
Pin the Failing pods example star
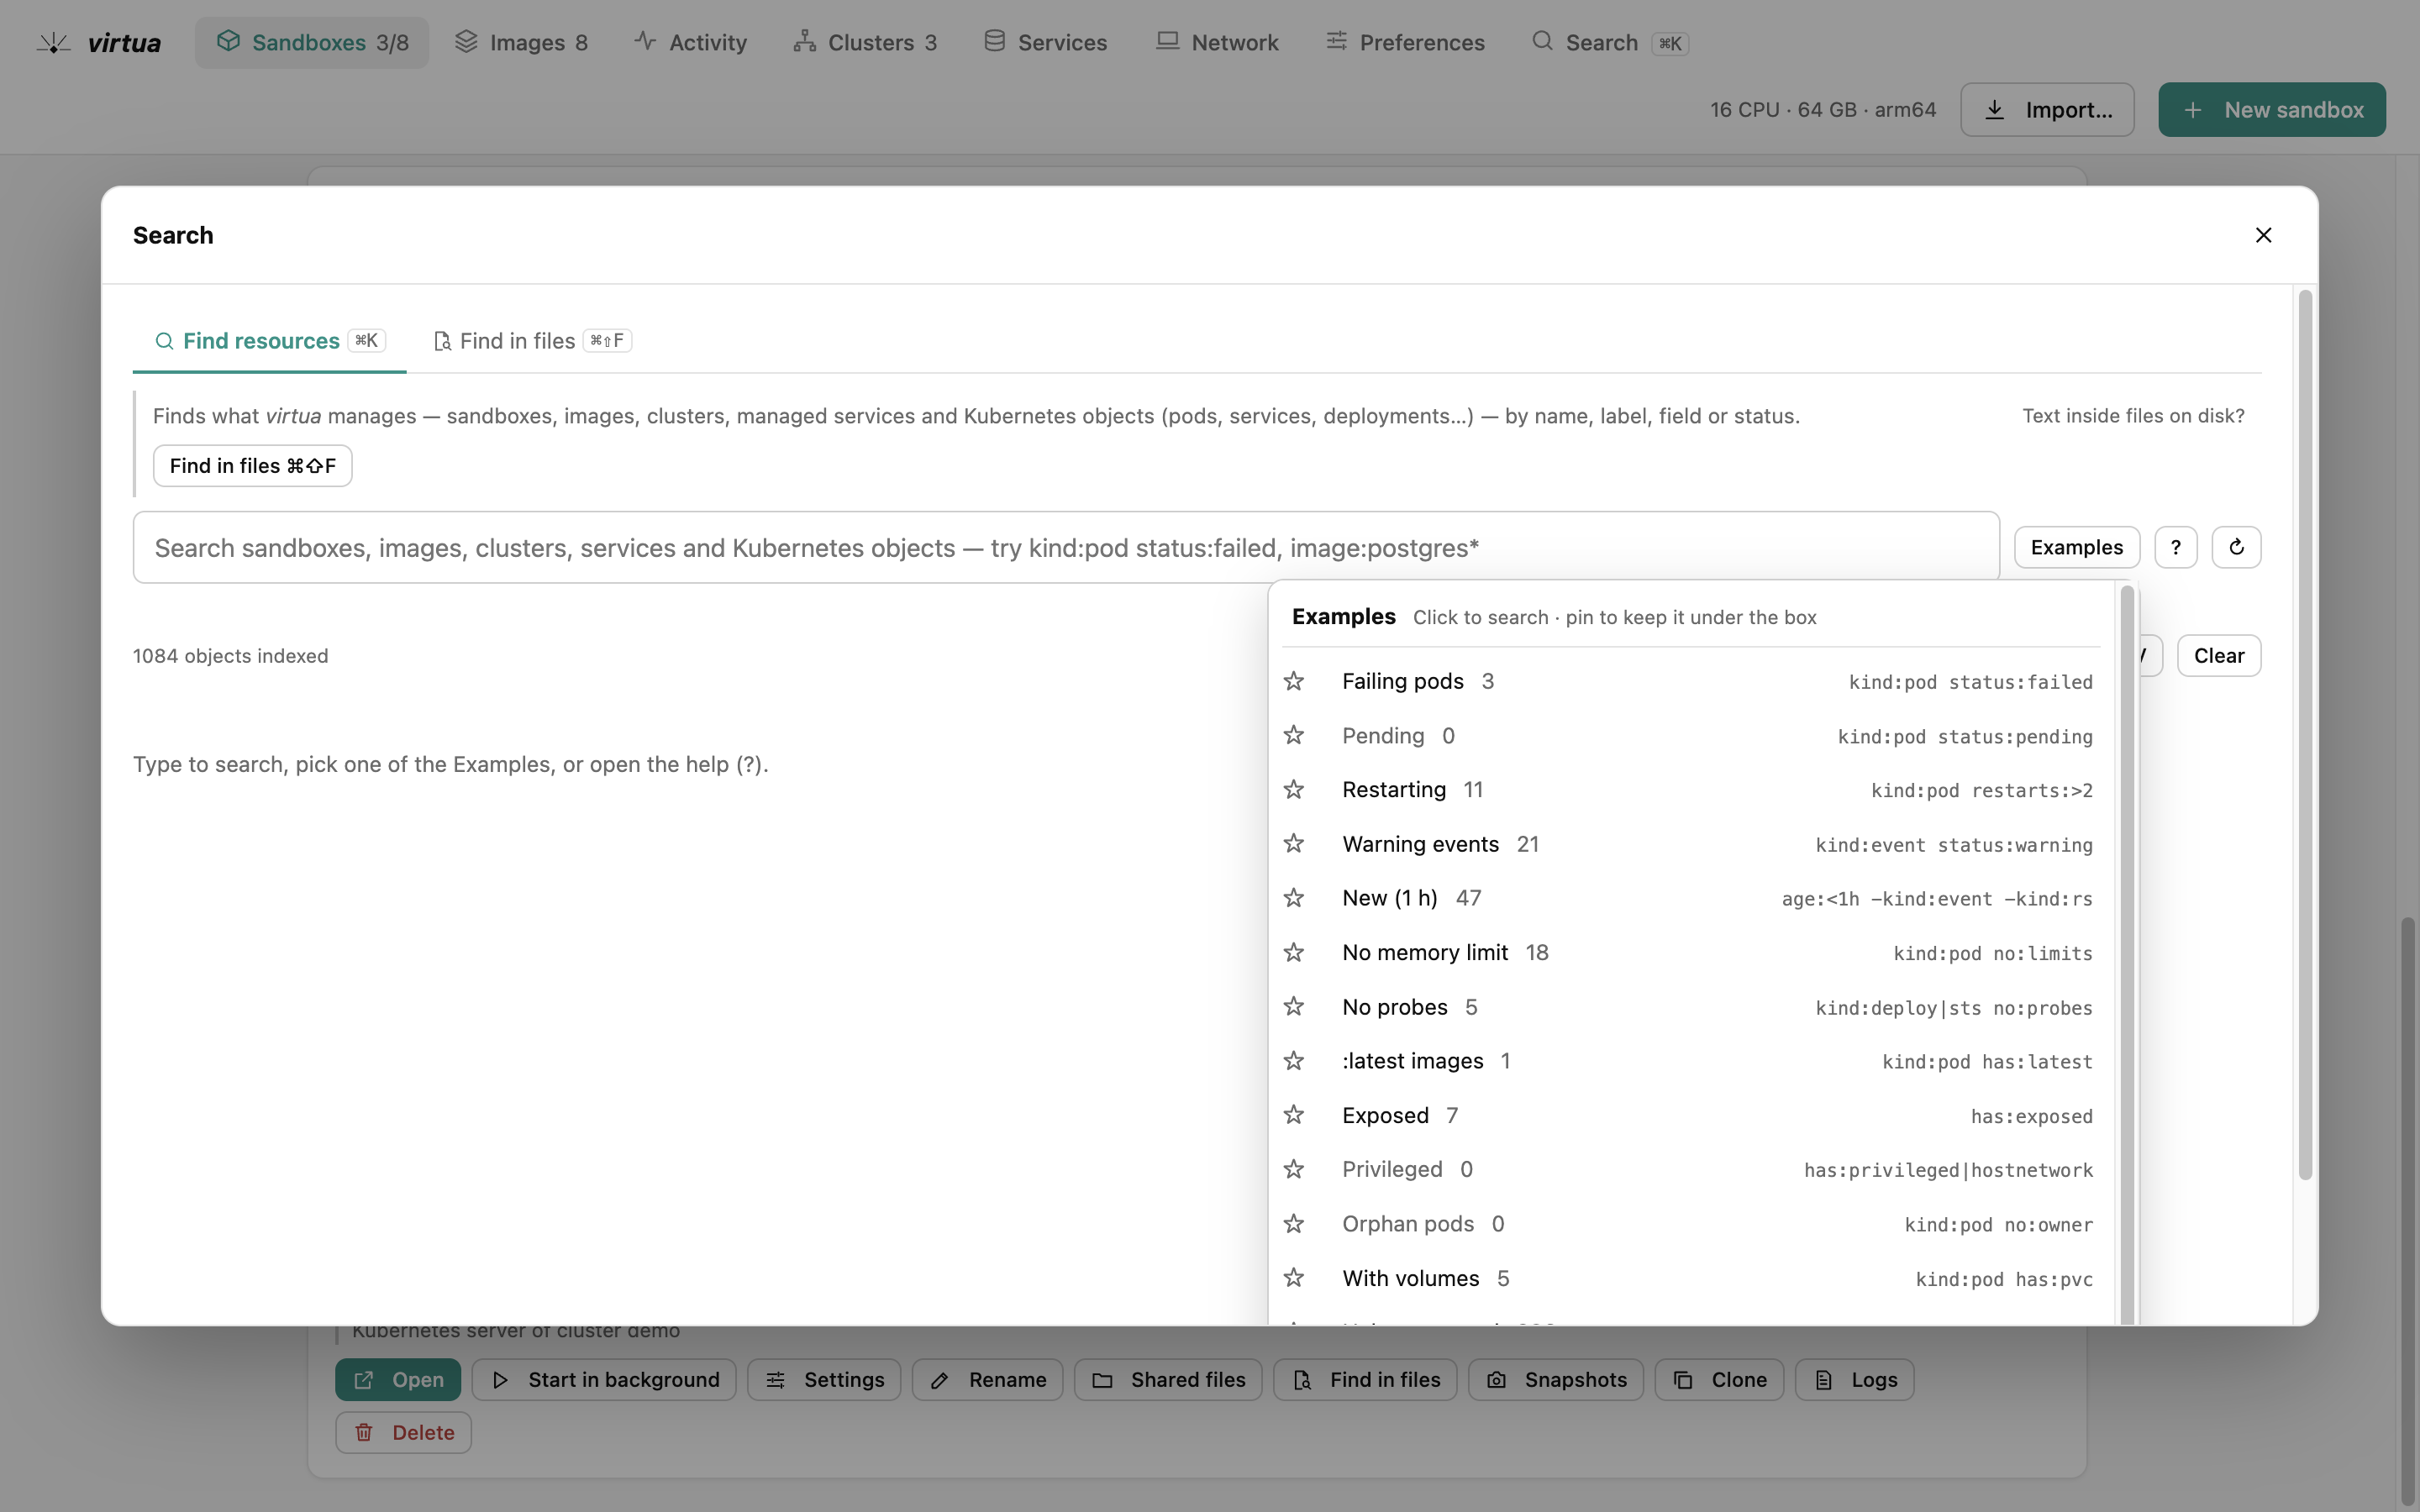pyautogui.click(x=1294, y=681)
